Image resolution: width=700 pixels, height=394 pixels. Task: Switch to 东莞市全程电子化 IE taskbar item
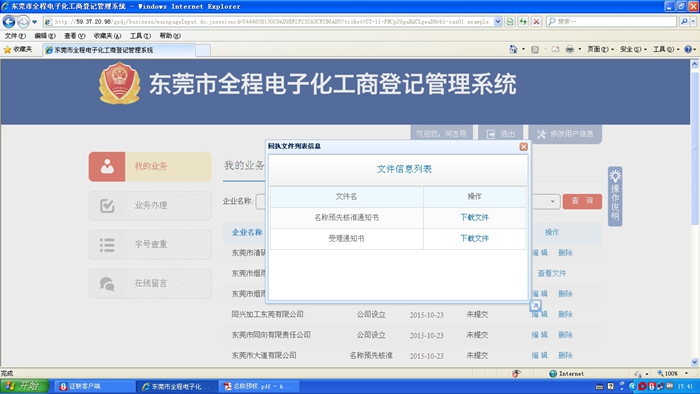pos(177,386)
